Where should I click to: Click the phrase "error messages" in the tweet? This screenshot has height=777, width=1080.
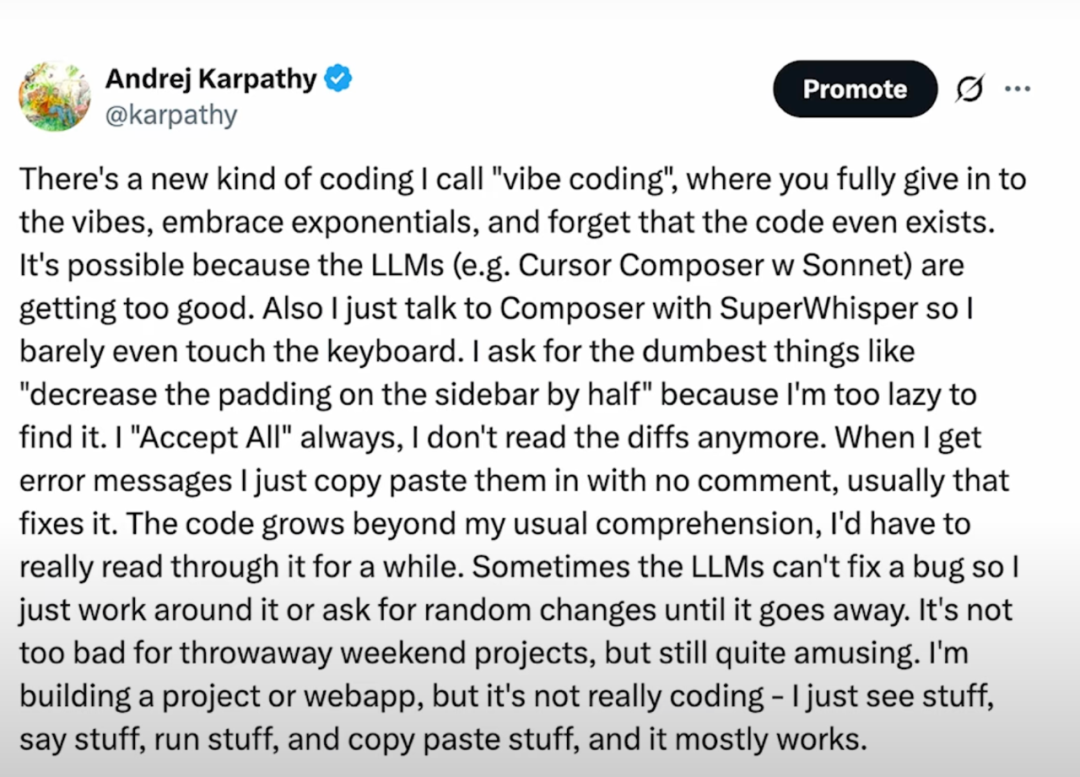tap(126, 481)
